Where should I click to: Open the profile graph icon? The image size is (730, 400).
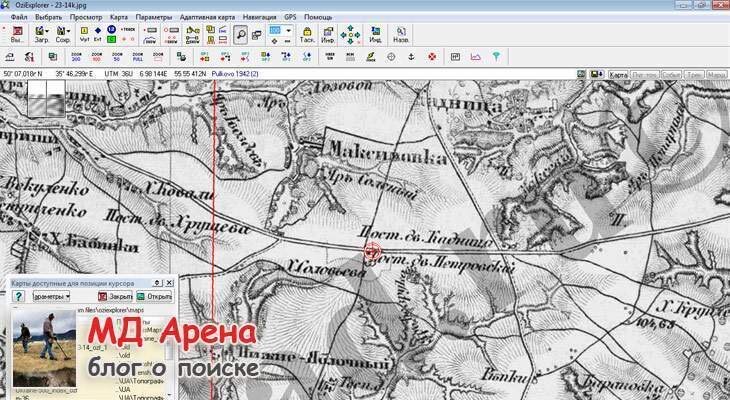475,57
